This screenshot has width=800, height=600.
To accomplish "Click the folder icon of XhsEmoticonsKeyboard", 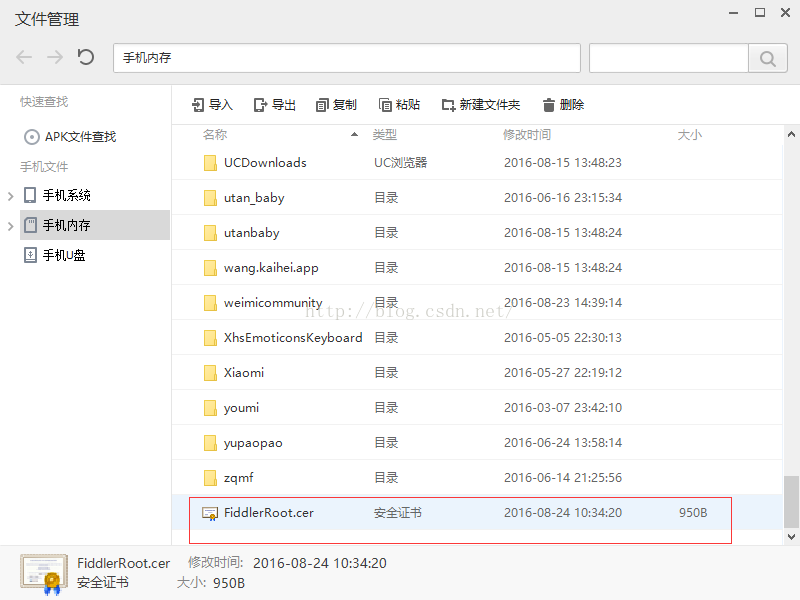I will (x=210, y=338).
